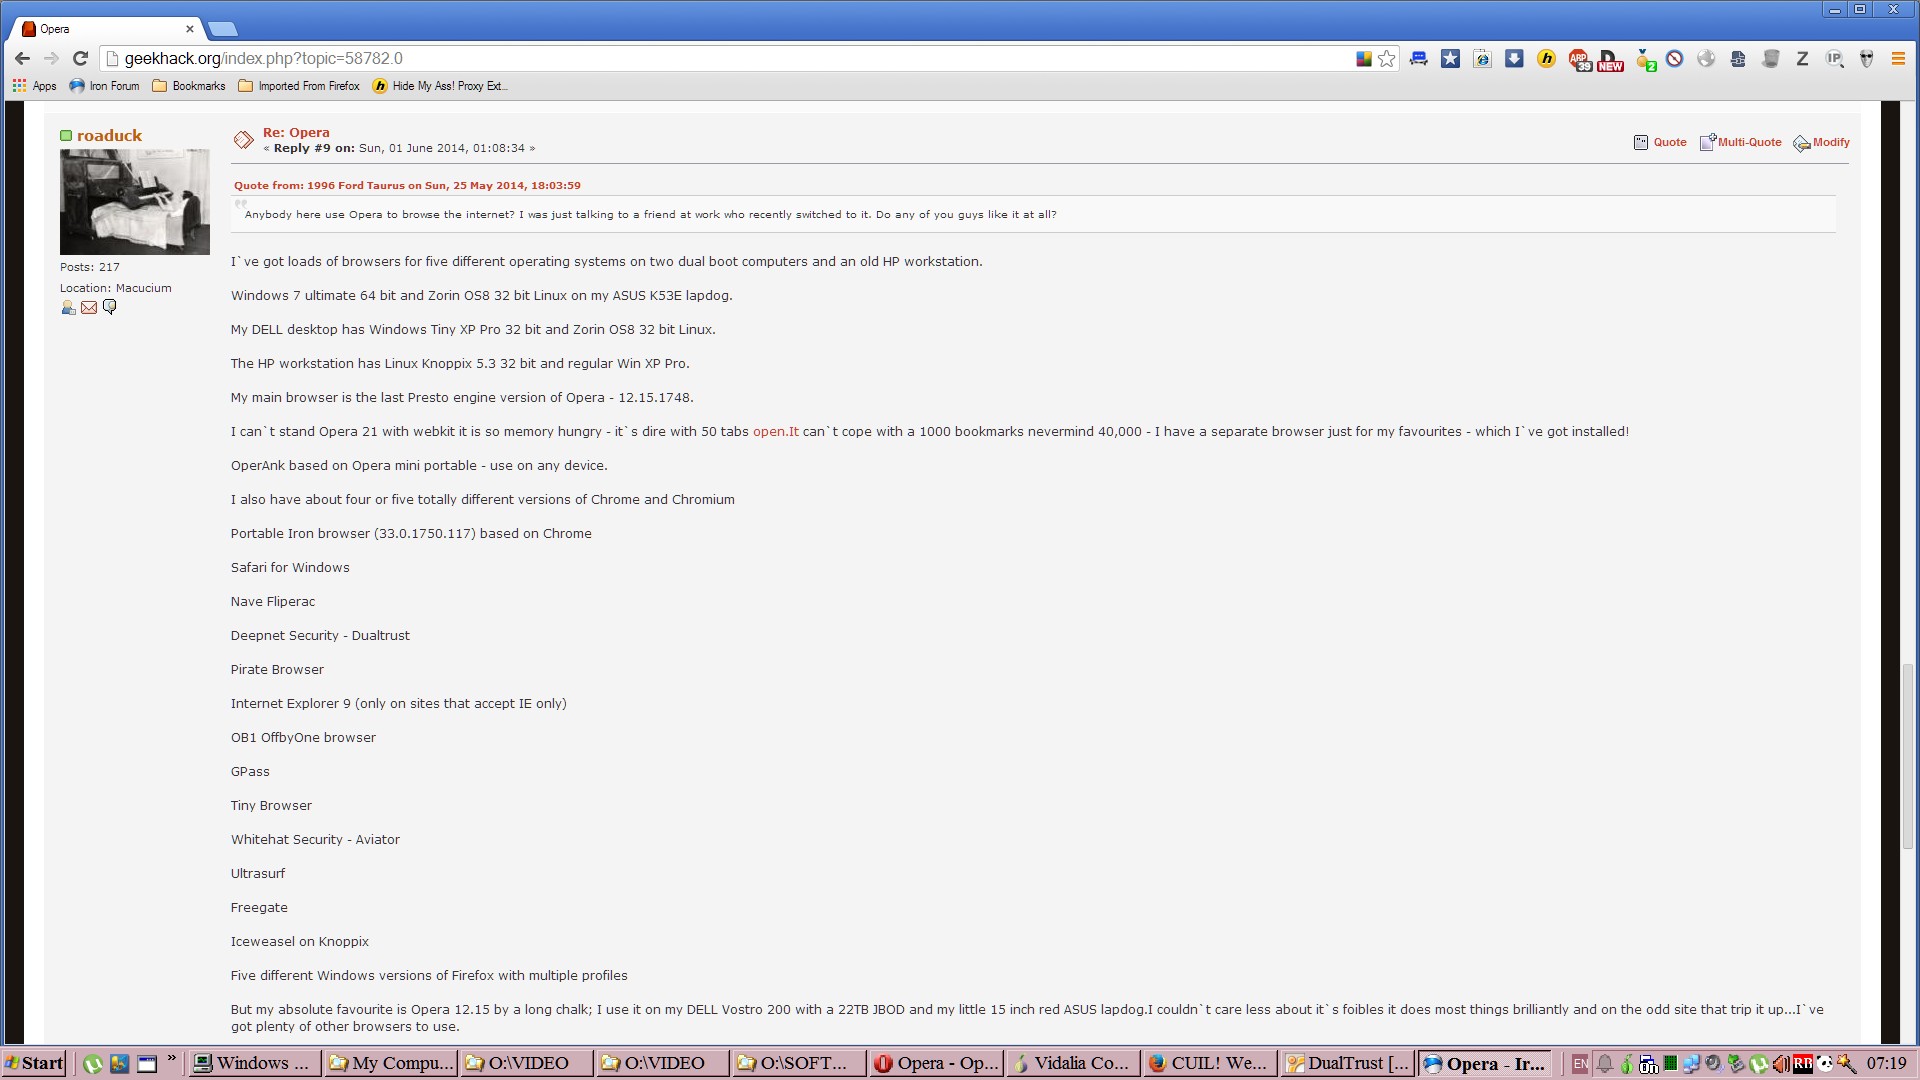Click the Z extension icon
This screenshot has height=1080, width=1920.
[x=1802, y=59]
